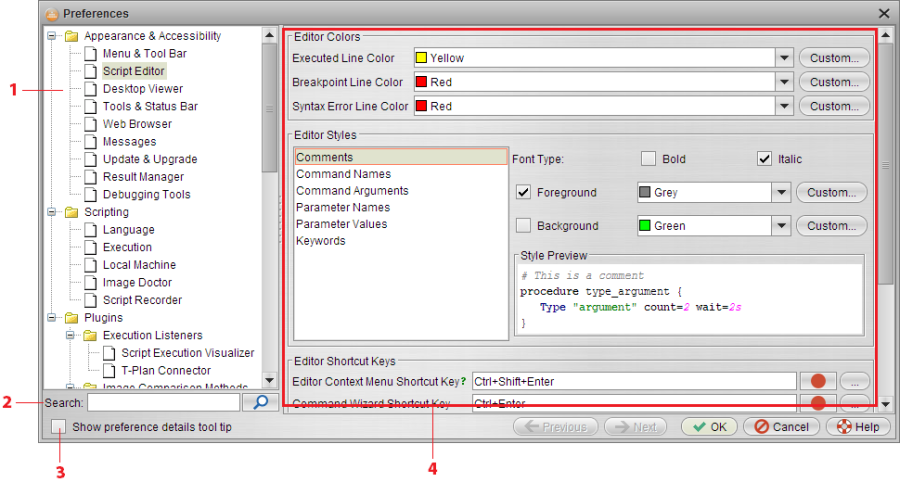Toggle Show preference details tool tip
Screen dimensions: 900x482
click(x=60, y=427)
